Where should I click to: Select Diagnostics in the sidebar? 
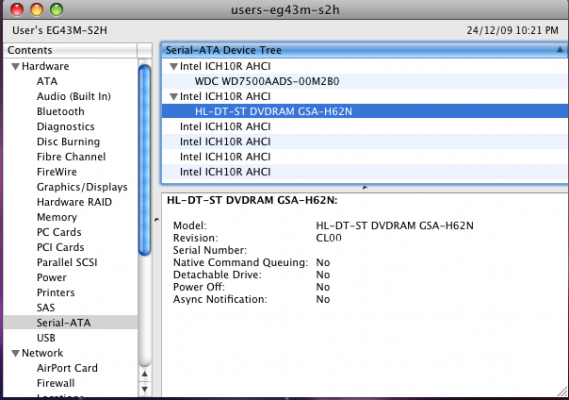pyautogui.click(x=66, y=127)
